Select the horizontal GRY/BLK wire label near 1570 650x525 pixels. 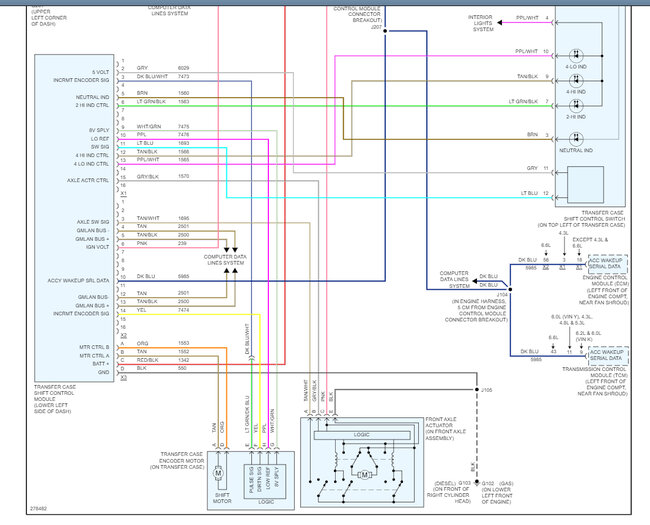[148, 176]
